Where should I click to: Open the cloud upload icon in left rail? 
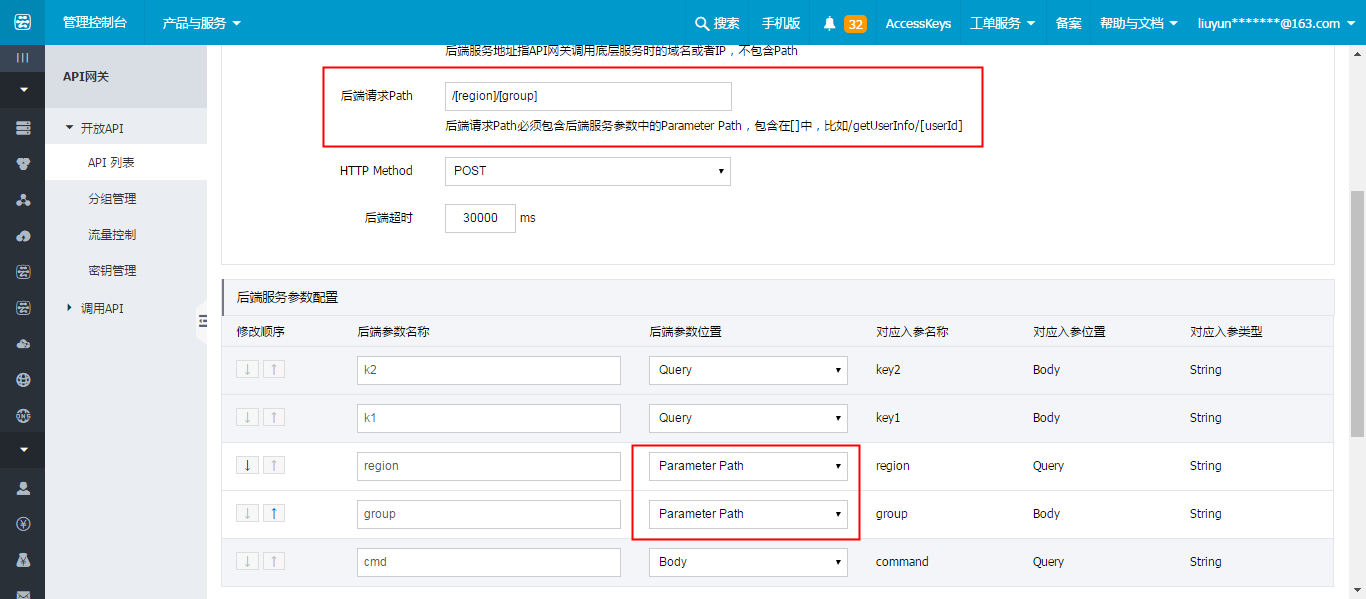coord(22,236)
